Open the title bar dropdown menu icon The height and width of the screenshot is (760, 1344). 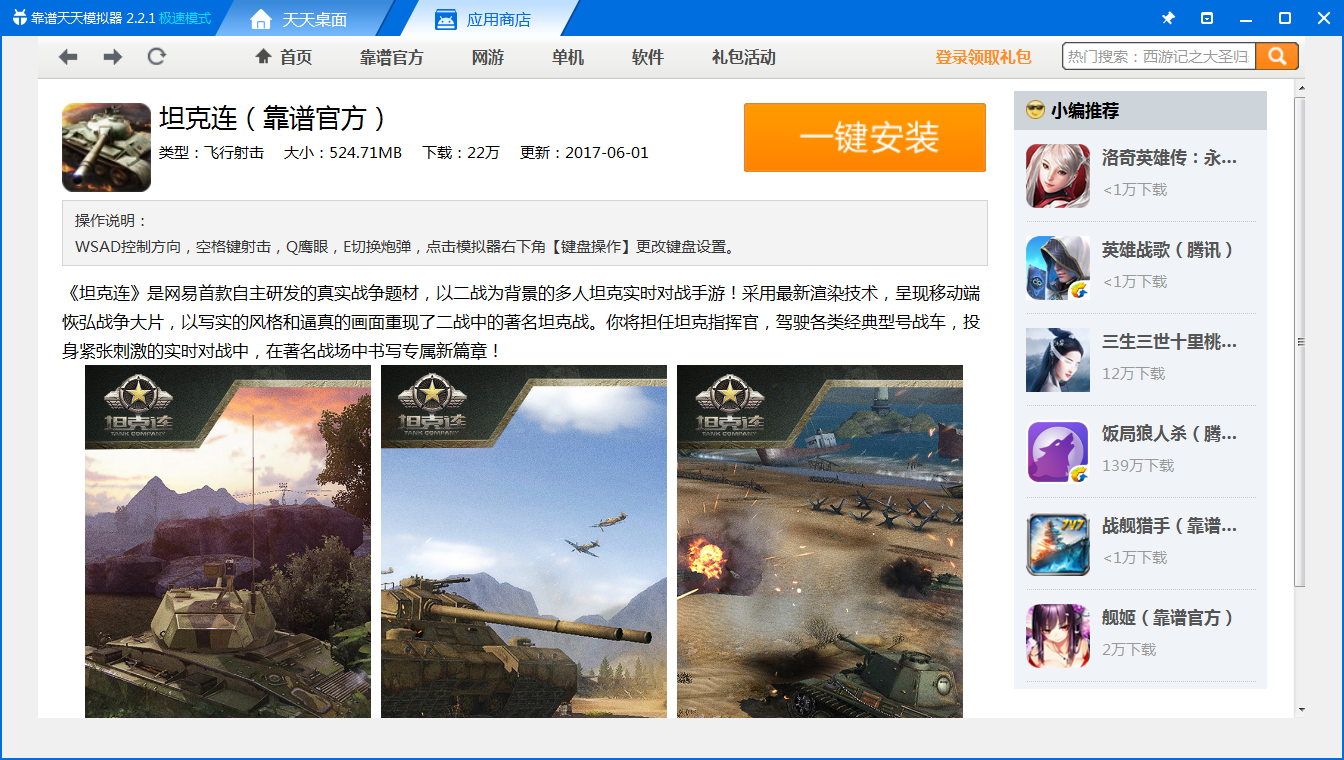coord(1207,18)
